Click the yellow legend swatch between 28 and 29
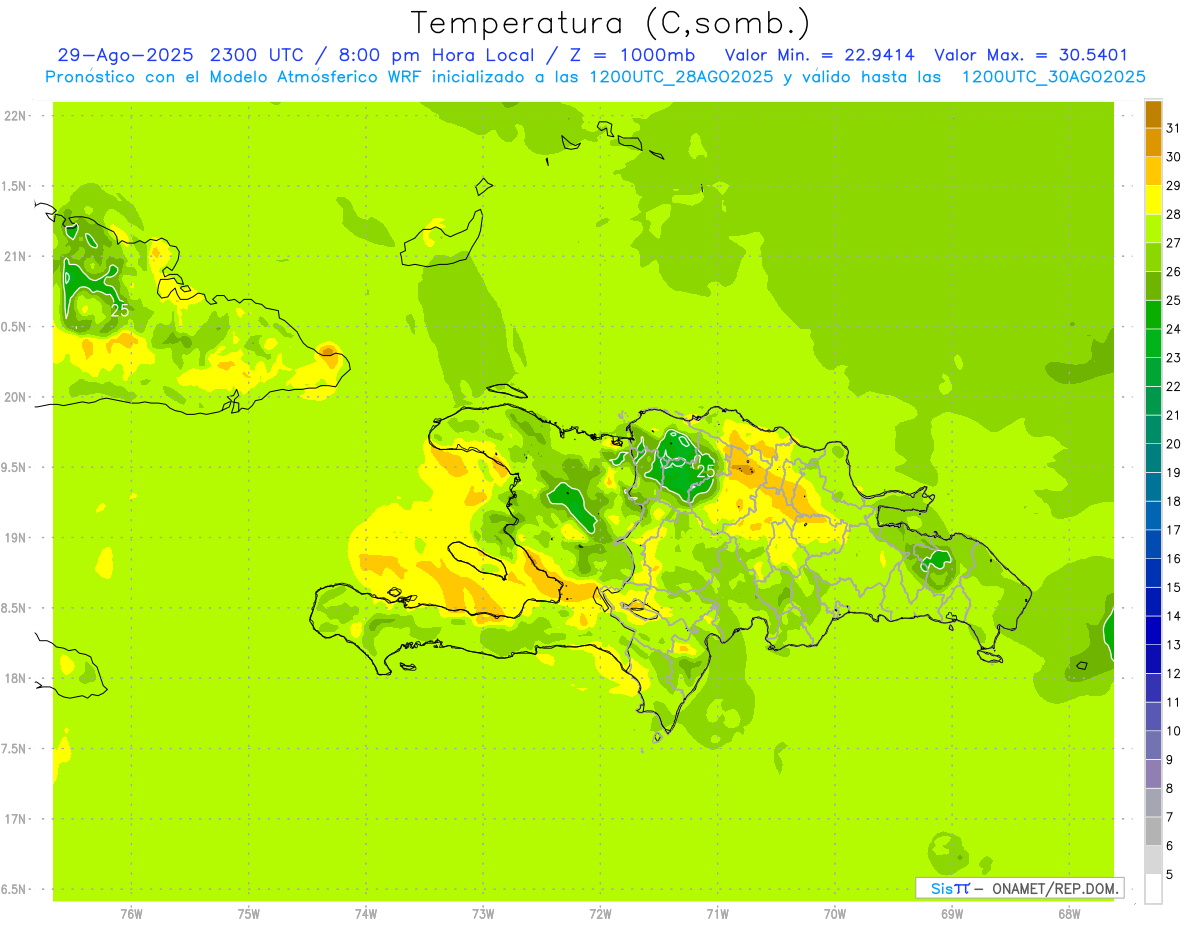Viewport: 1200px width, 927px height. point(1153,200)
